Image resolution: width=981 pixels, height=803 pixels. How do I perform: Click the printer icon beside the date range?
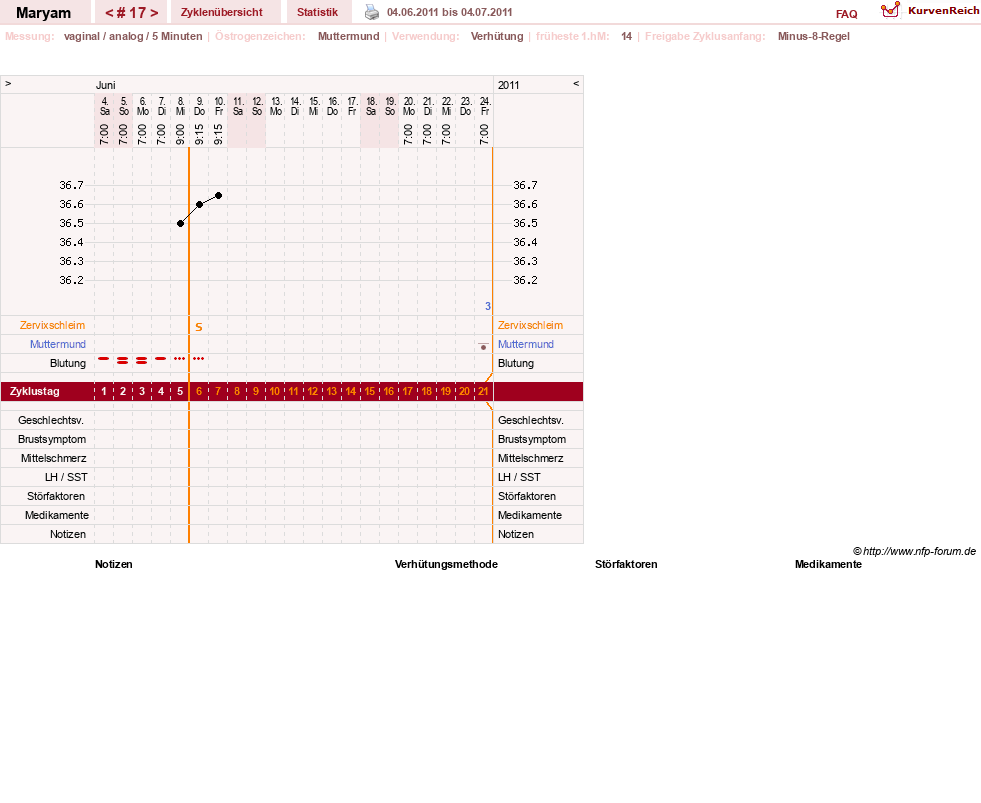(x=372, y=12)
